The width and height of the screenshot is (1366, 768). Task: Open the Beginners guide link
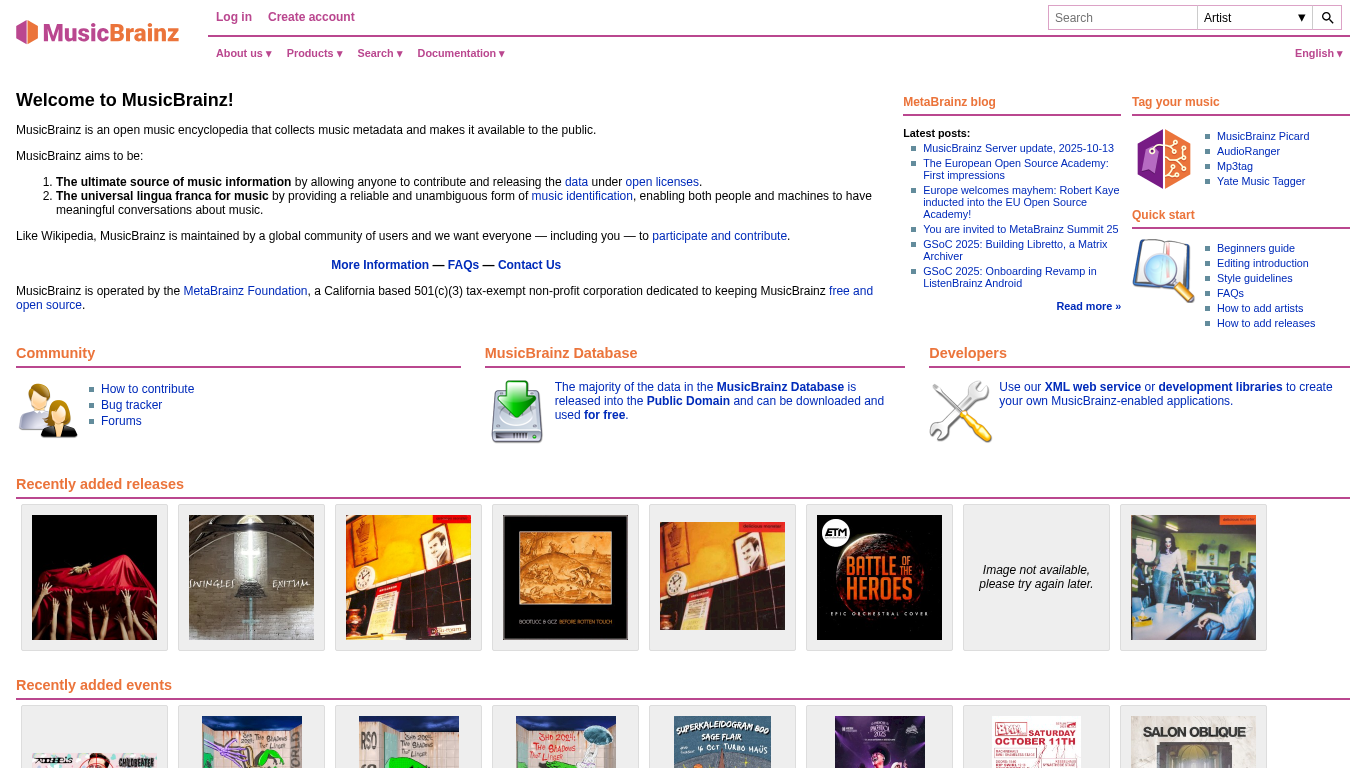(1256, 248)
